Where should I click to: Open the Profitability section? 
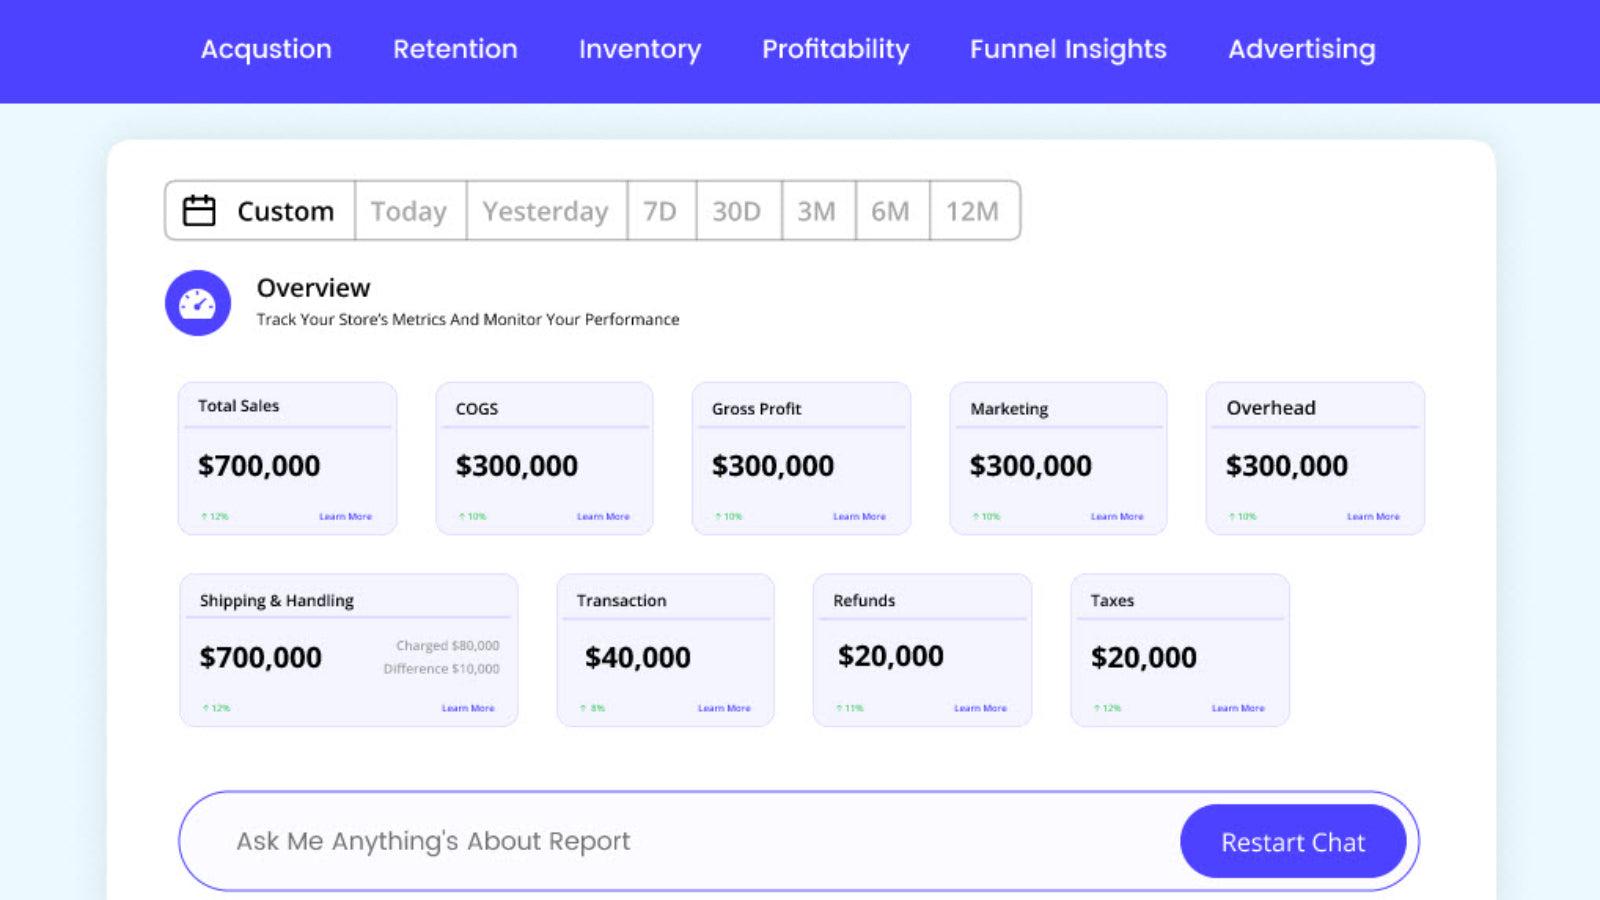[835, 50]
